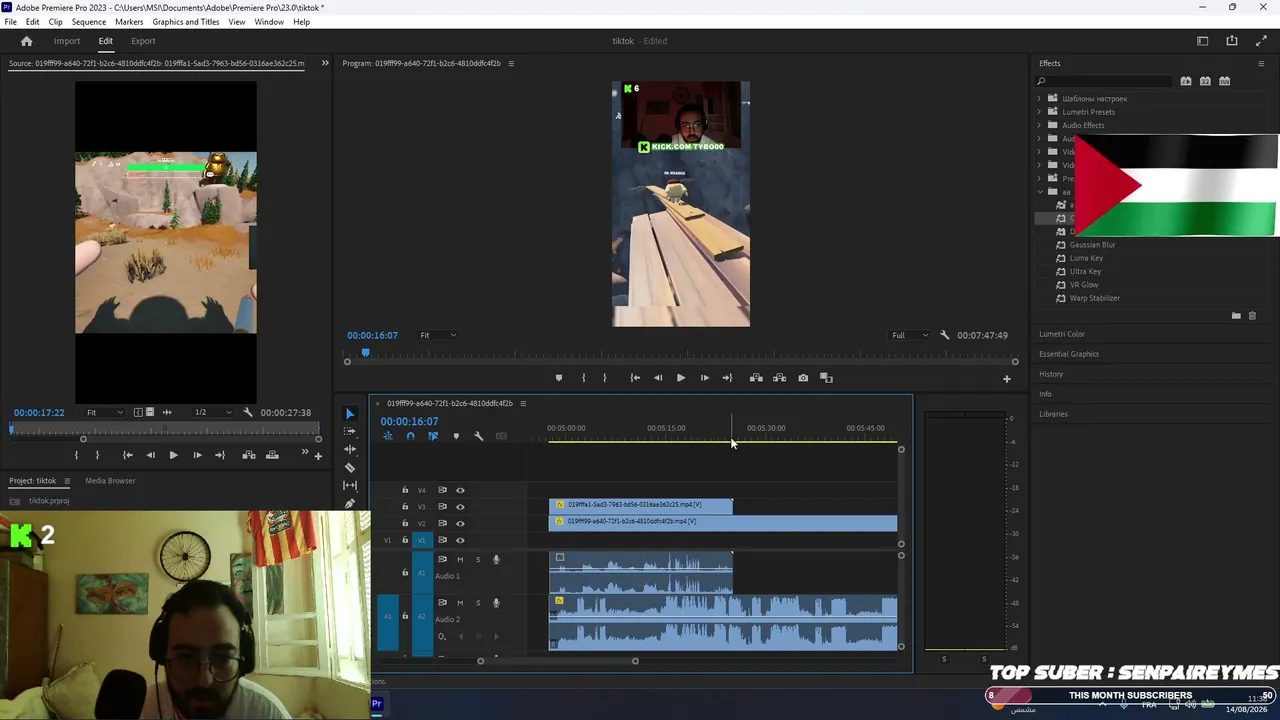Select the Track Select Forward tool
Viewport: 1280px width, 720px height.
point(349,432)
